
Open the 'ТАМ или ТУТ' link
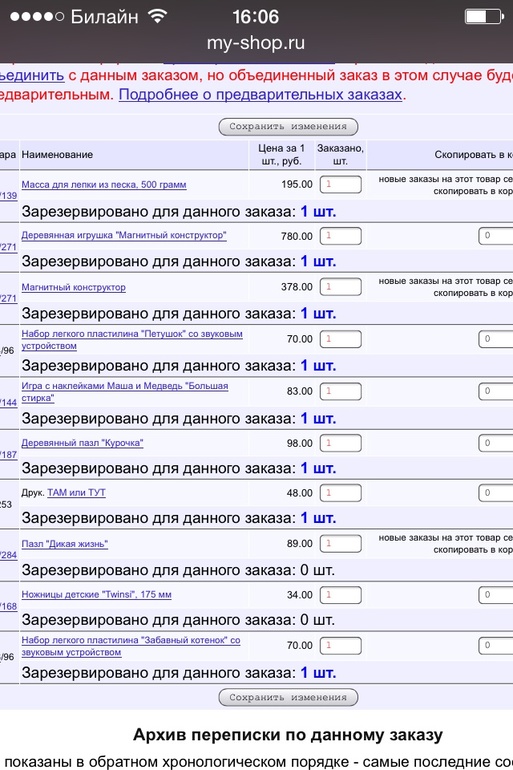coord(77,493)
